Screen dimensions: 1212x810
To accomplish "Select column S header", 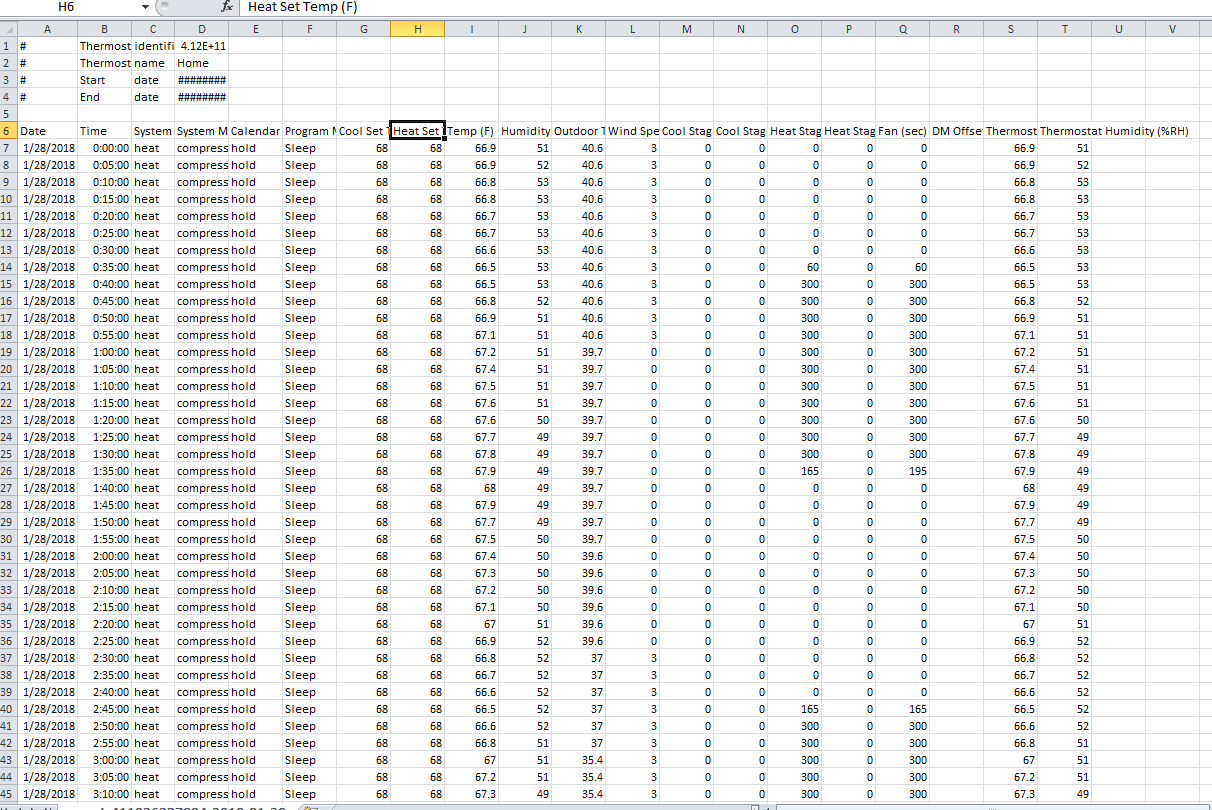I will pos(1010,29).
